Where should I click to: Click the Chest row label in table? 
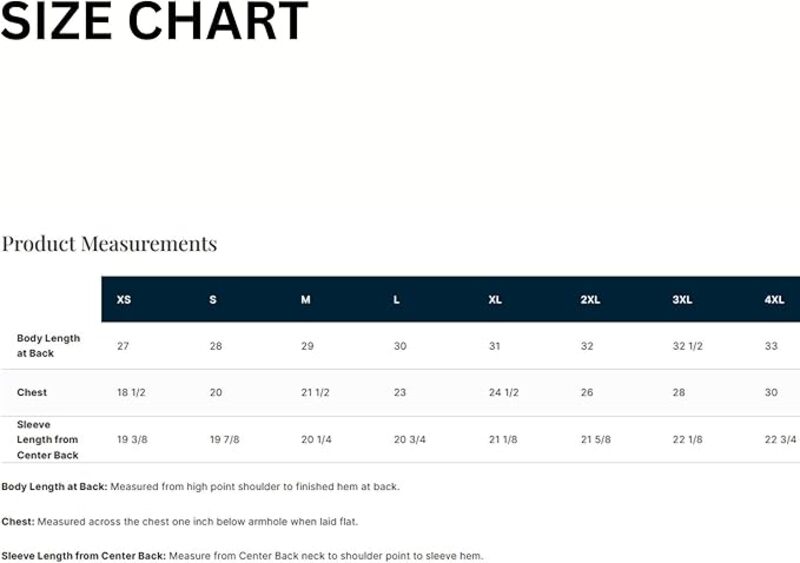(32, 393)
